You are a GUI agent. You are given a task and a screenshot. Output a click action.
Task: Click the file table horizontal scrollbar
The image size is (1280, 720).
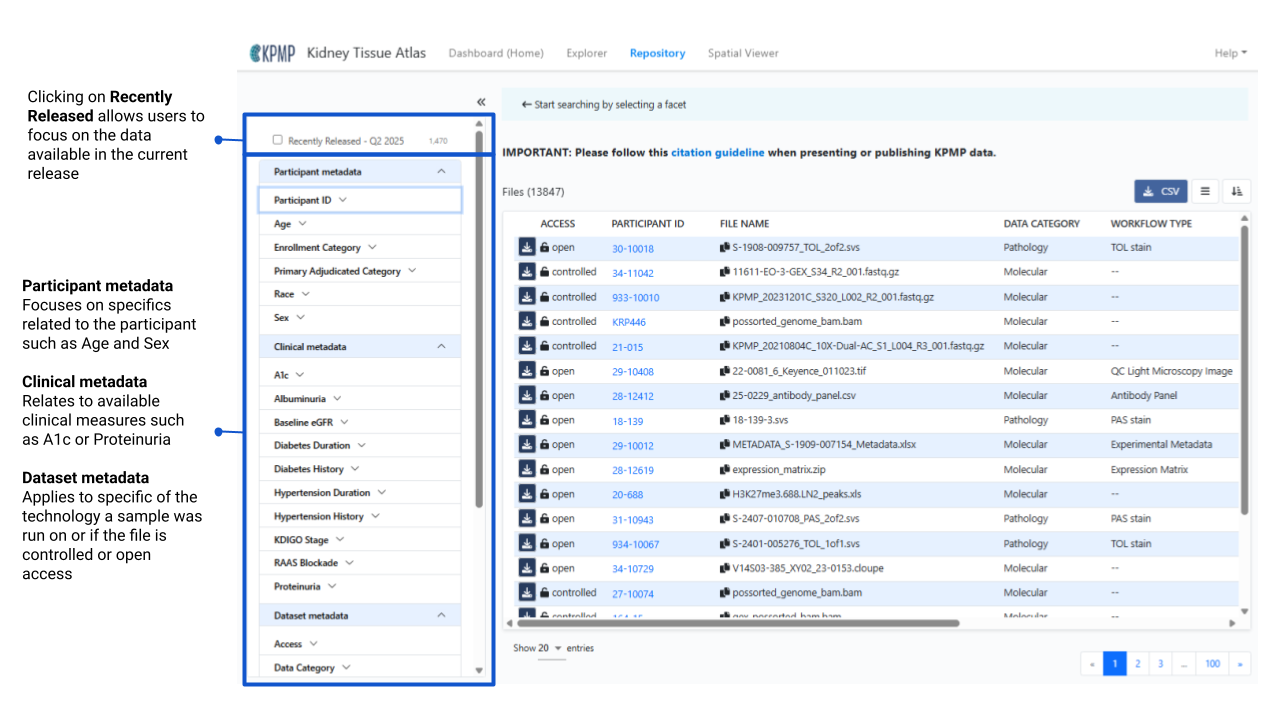[x=738, y=622]
